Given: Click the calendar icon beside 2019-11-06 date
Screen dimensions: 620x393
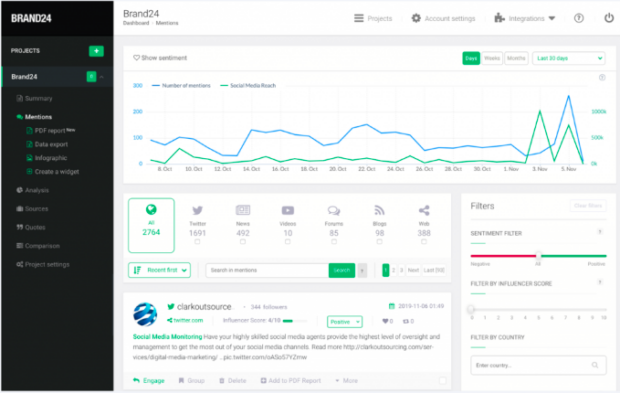Looking at the screenshot, I should [391, 306].
